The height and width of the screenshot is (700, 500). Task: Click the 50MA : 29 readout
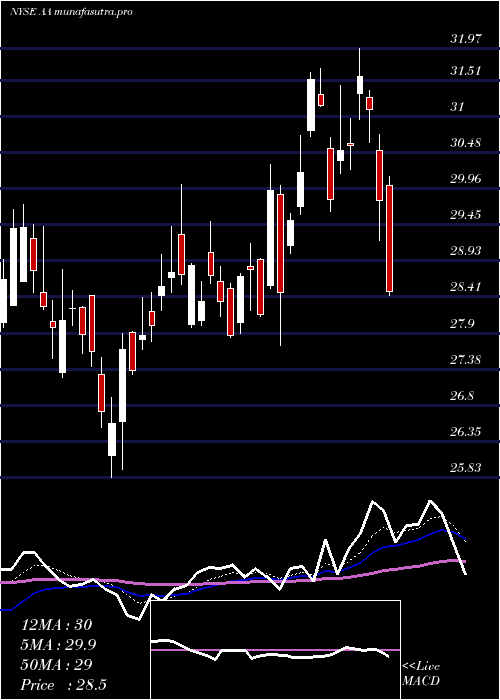[x=57, y=665]
